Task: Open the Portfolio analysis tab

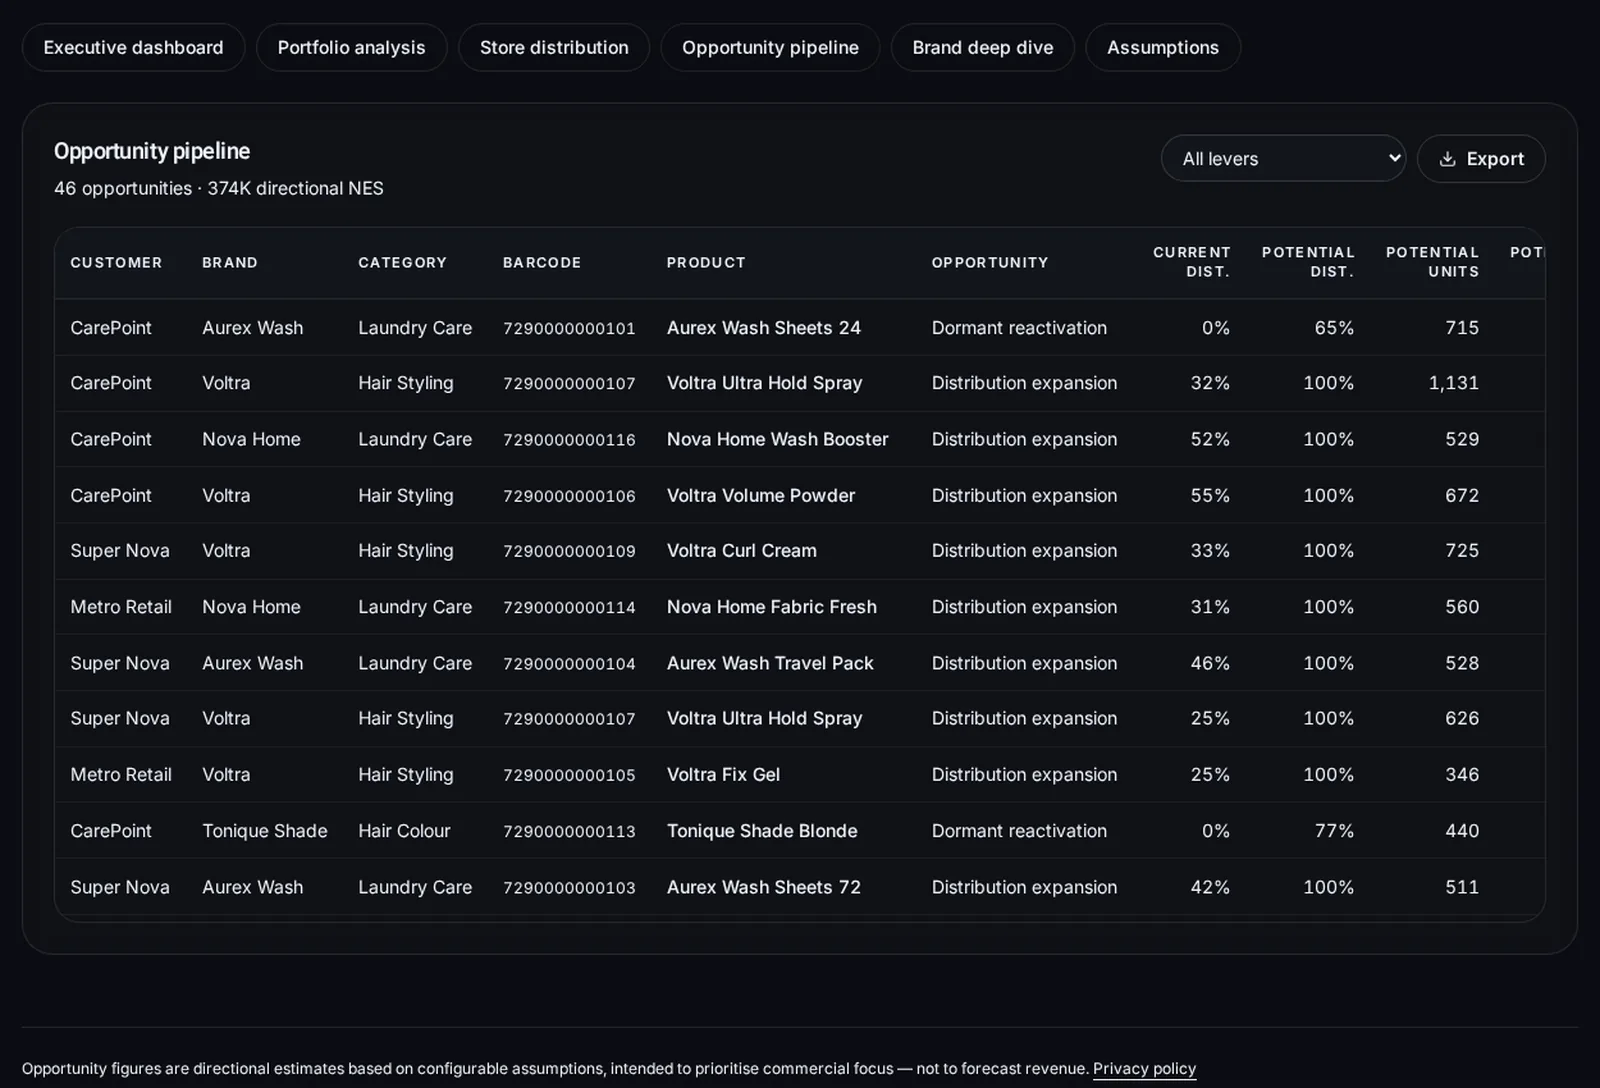Action: click(351, 47)
